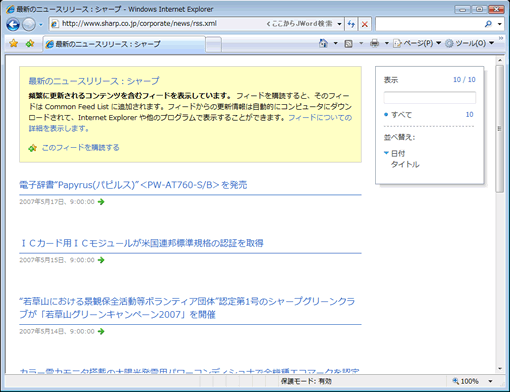This screenshot has width=510, height=392.
Task: Open the Print dropdown arrow
Action: coord(387,43)
